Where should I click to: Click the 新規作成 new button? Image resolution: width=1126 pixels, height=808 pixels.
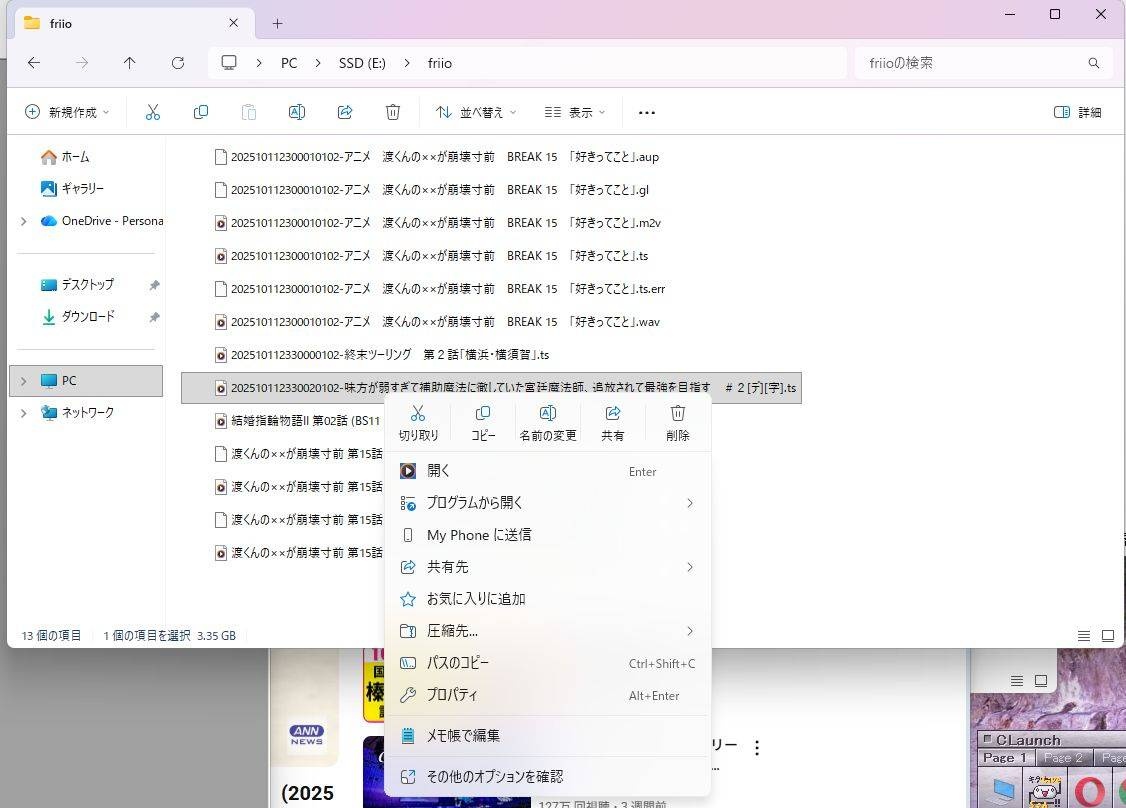(67, 112)
